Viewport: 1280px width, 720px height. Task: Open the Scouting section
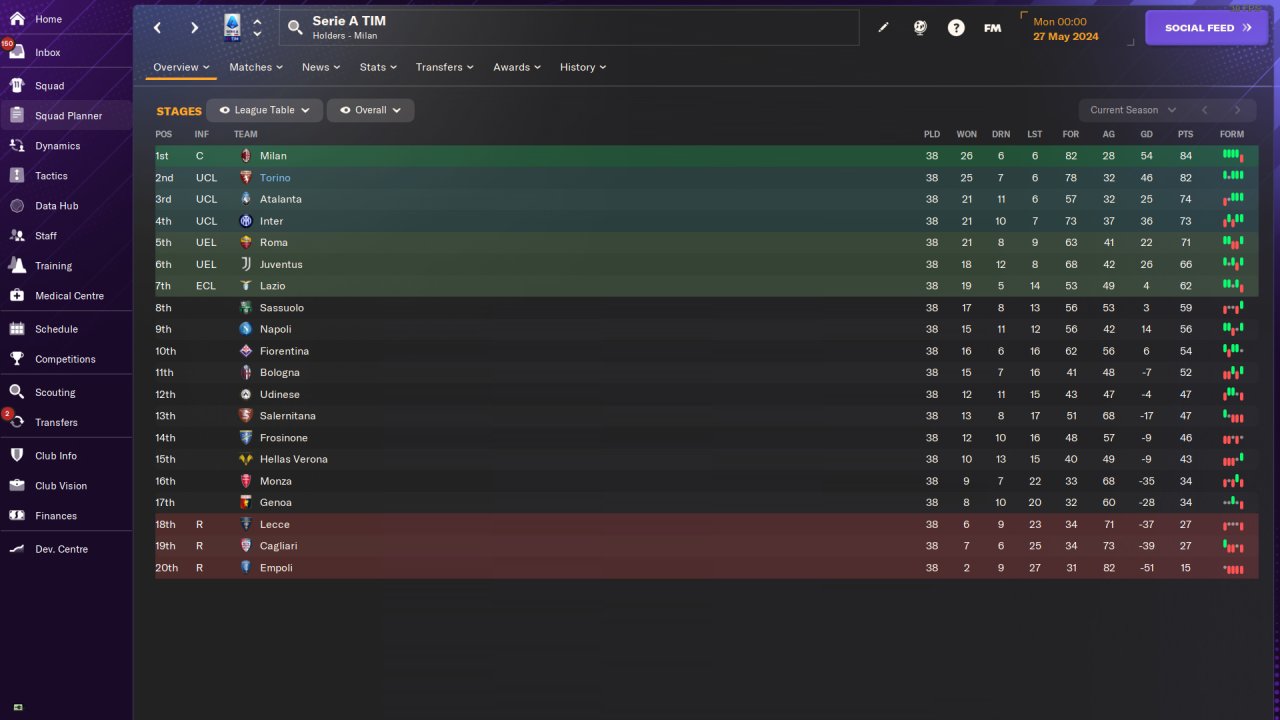[x=54, y=393]
